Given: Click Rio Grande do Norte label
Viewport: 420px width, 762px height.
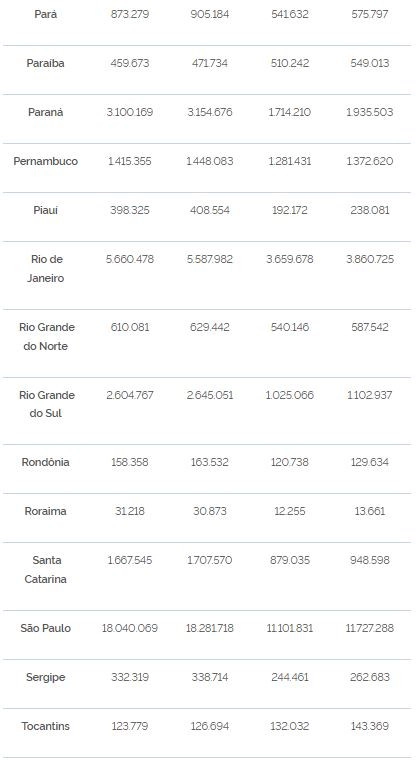Looking at the screenshot, I should tap(46, 337).
